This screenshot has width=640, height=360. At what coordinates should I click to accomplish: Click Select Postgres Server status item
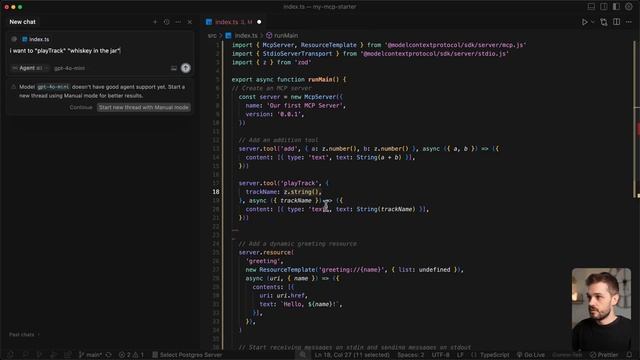(187, 355)
